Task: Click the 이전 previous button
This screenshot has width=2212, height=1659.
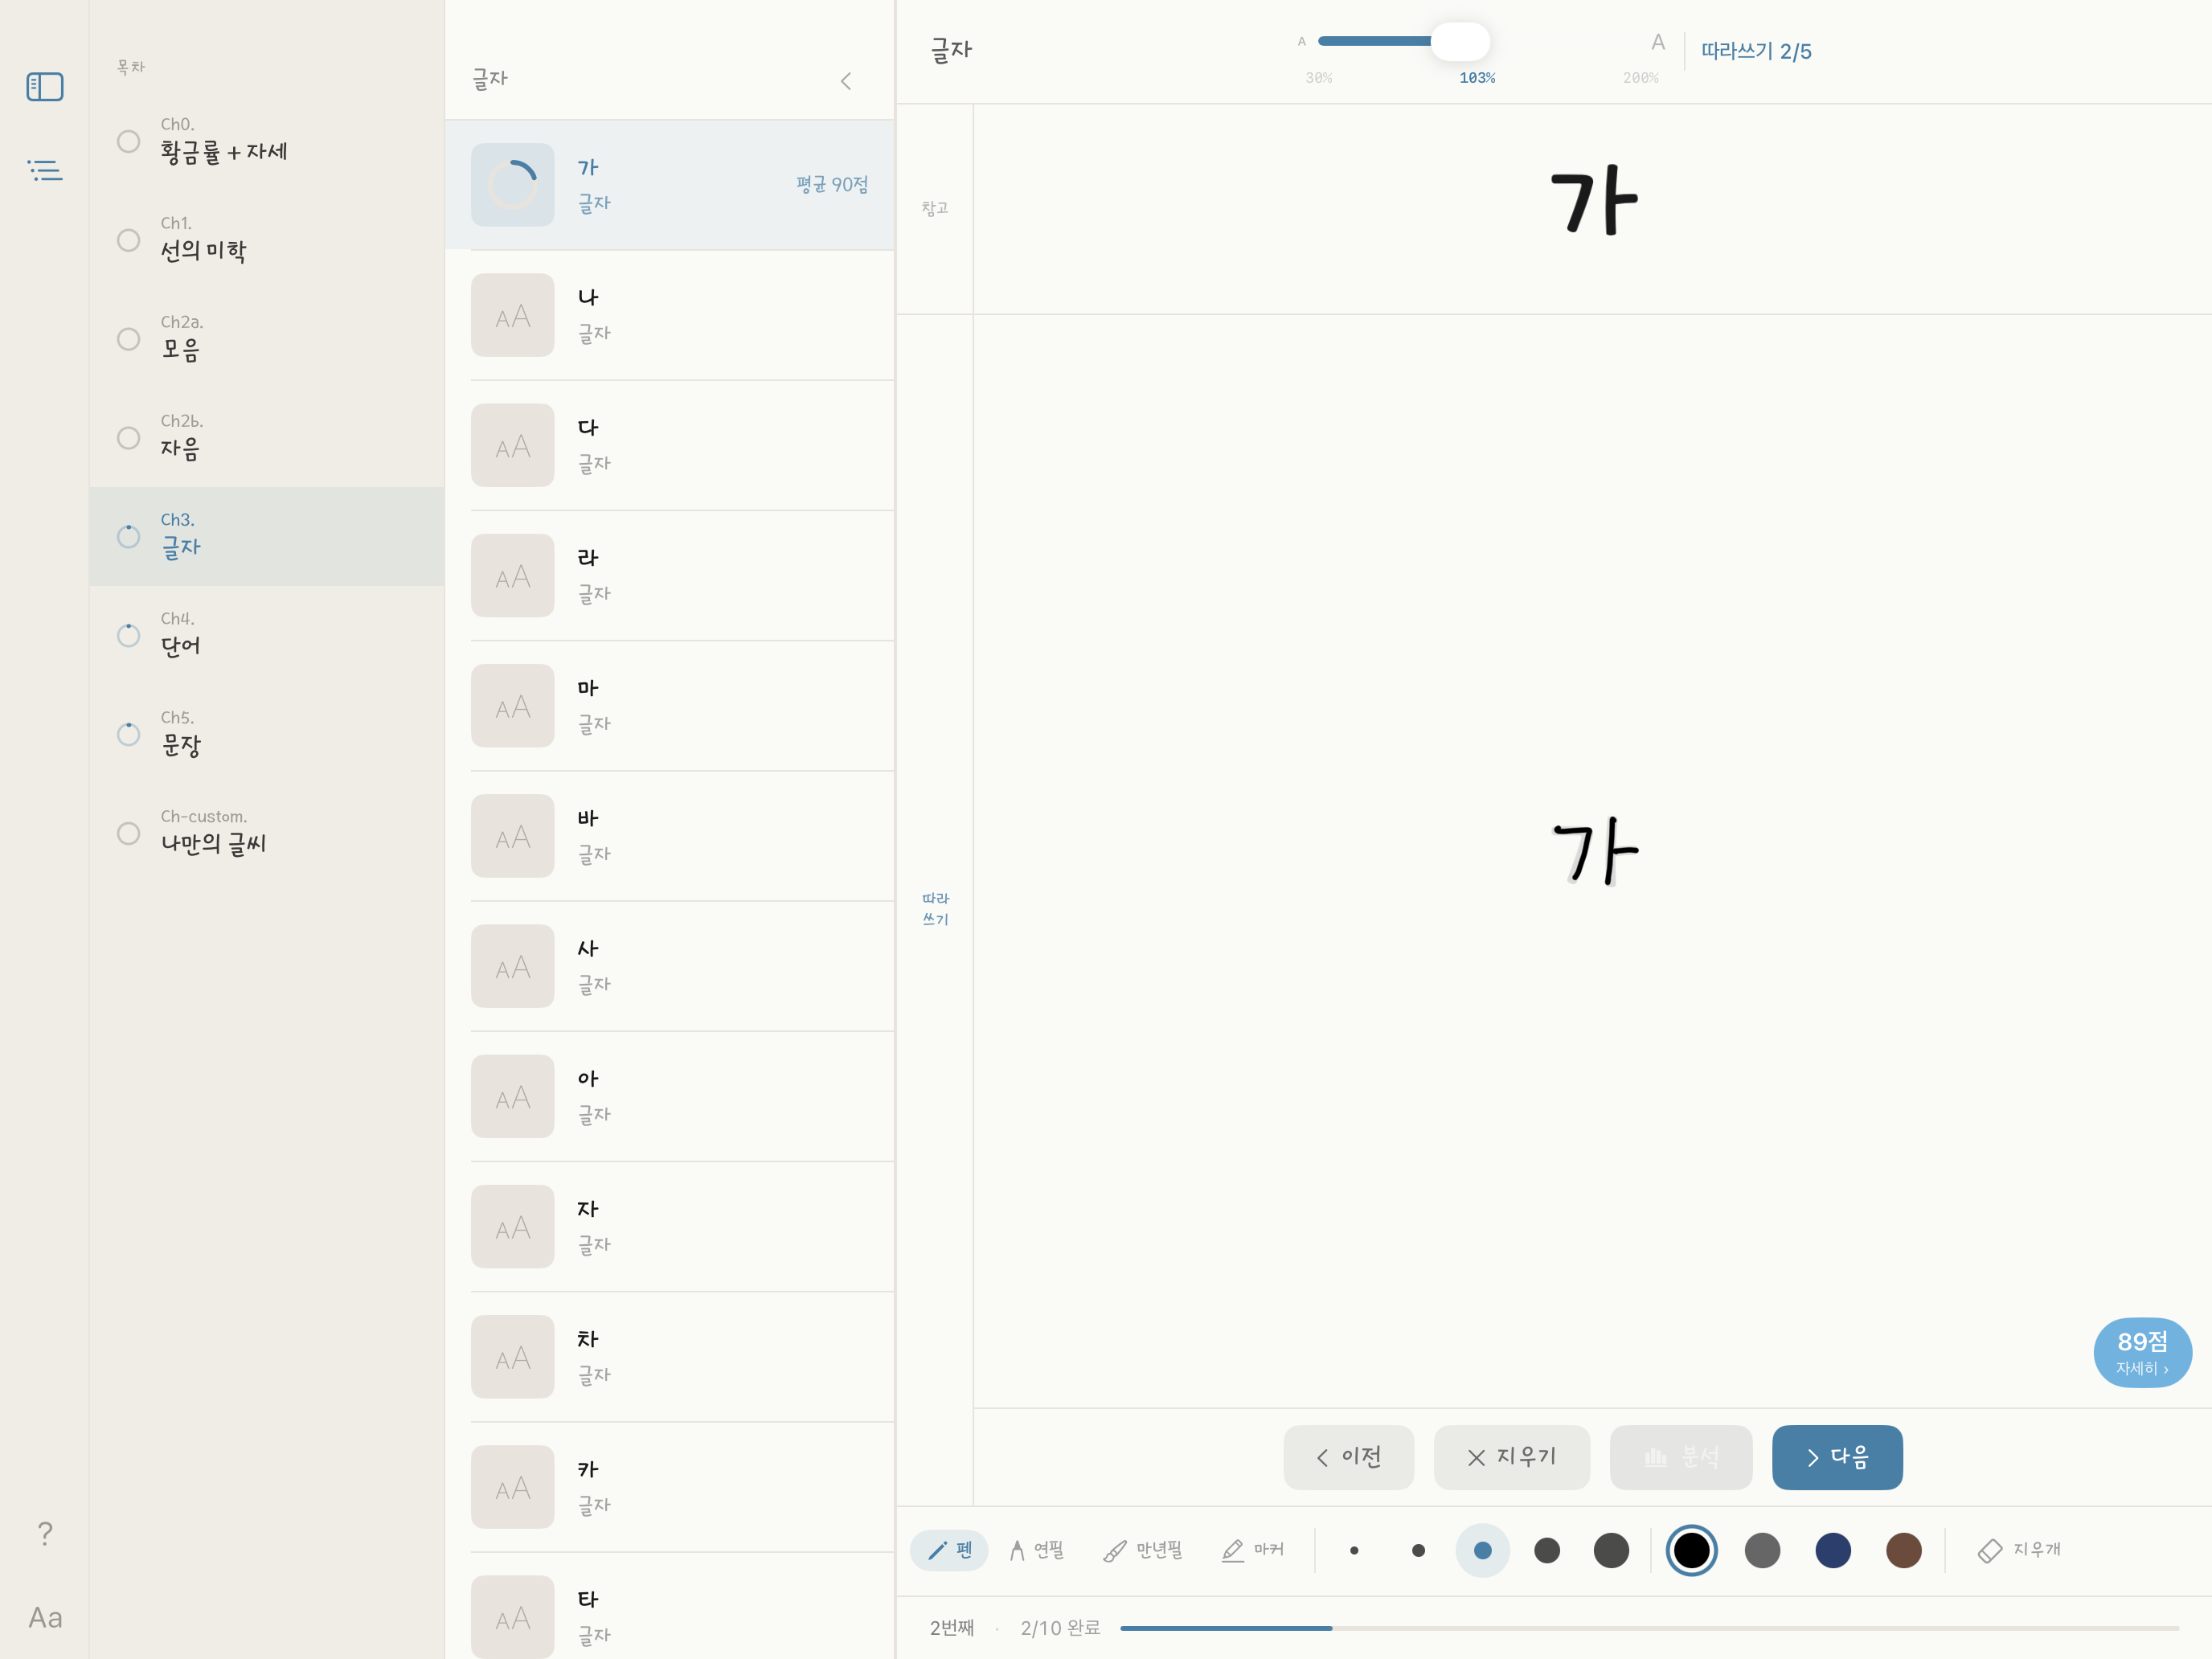Action: 1348,1457
